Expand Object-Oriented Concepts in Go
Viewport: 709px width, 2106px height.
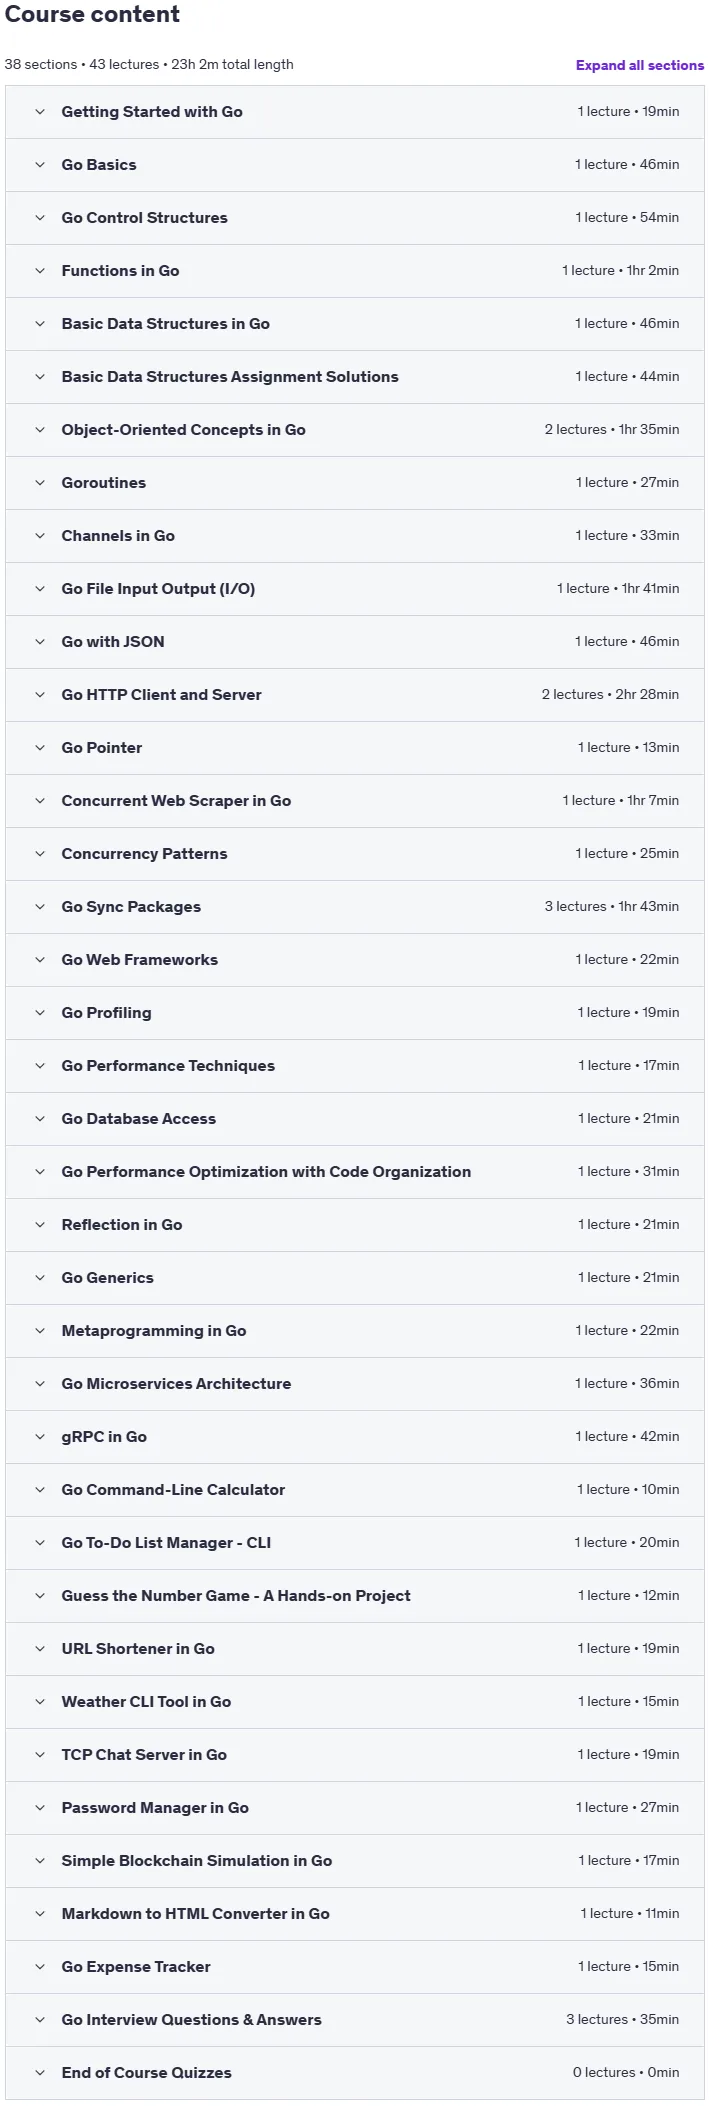pos(355,430)
